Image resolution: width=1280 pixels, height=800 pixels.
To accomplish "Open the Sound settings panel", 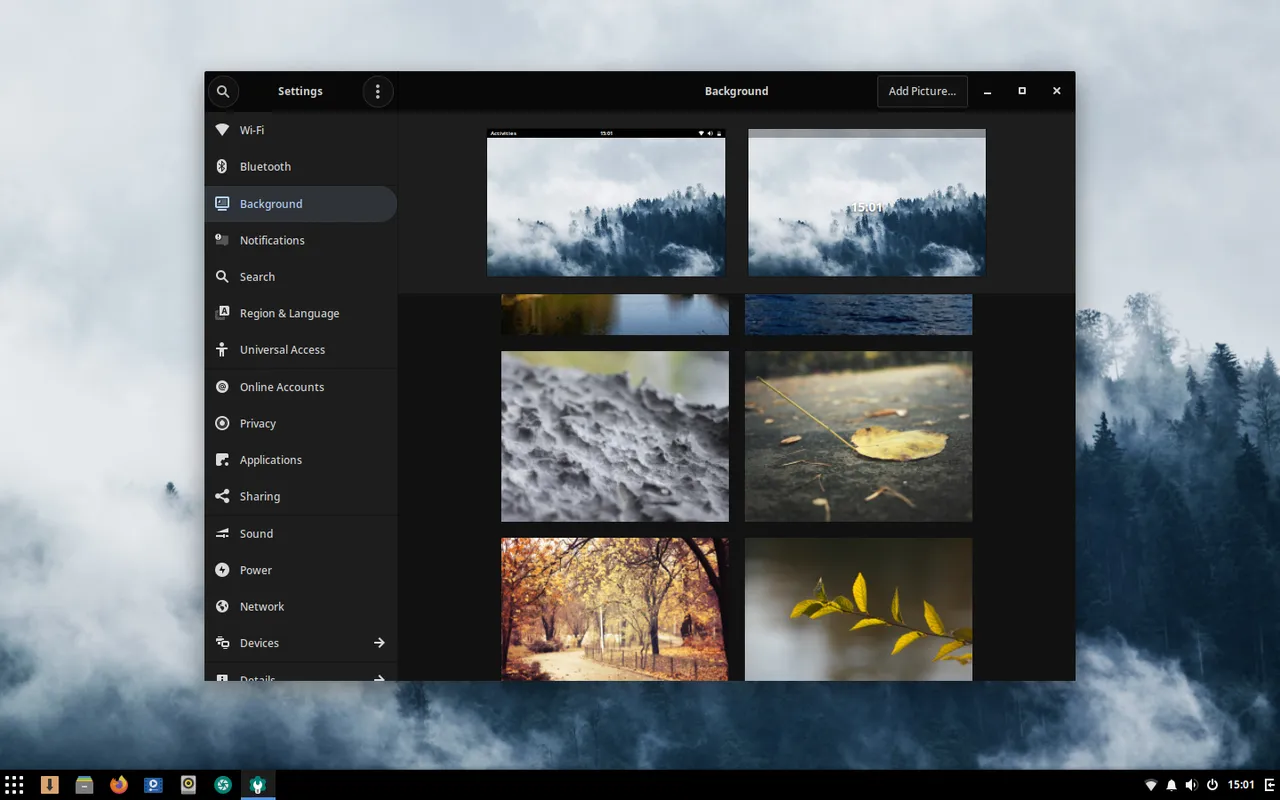I will click(x=301, y=533).
